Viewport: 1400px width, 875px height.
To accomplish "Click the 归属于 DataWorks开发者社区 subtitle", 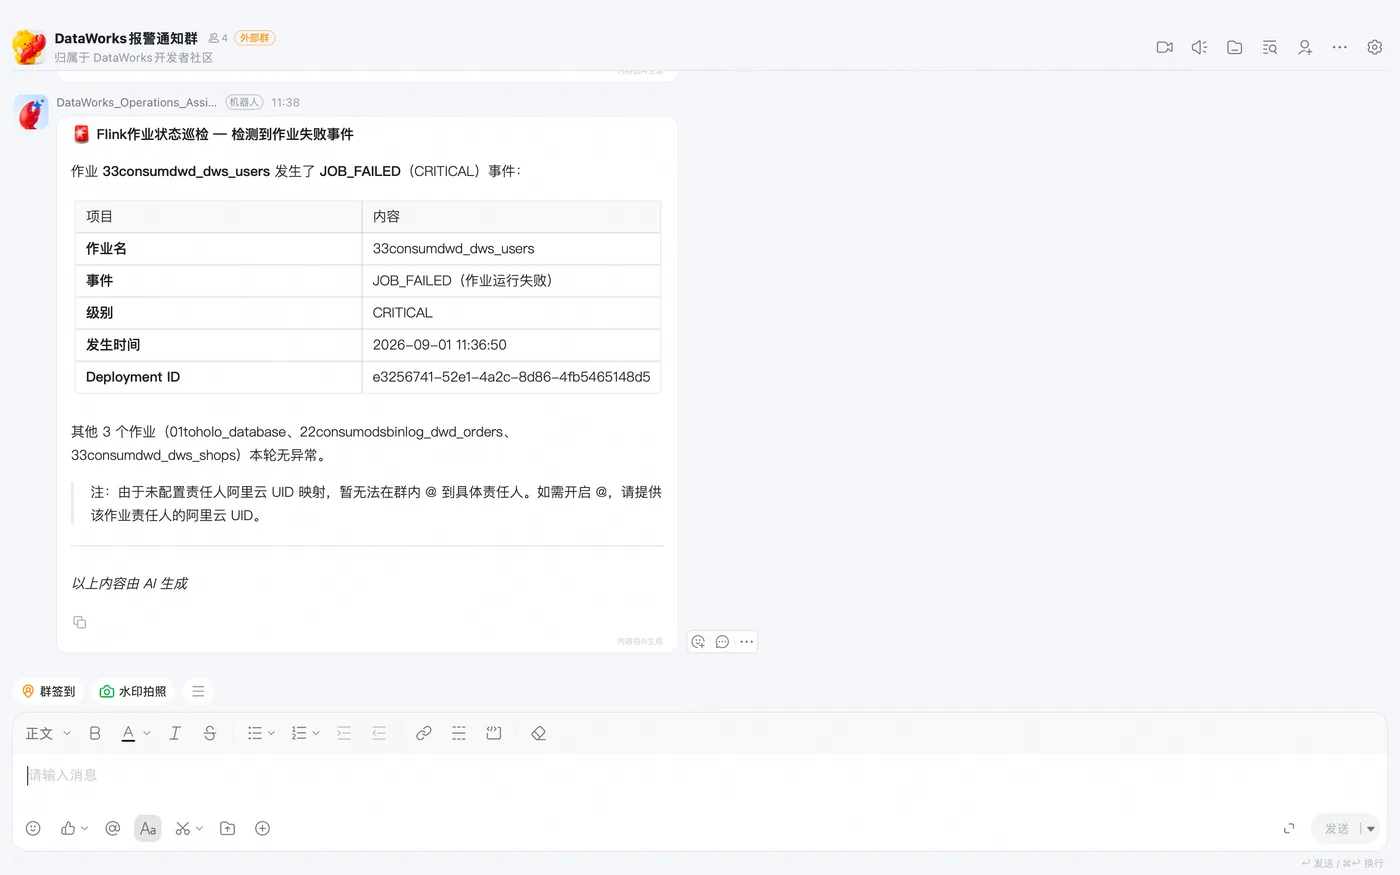I will 134,58.
